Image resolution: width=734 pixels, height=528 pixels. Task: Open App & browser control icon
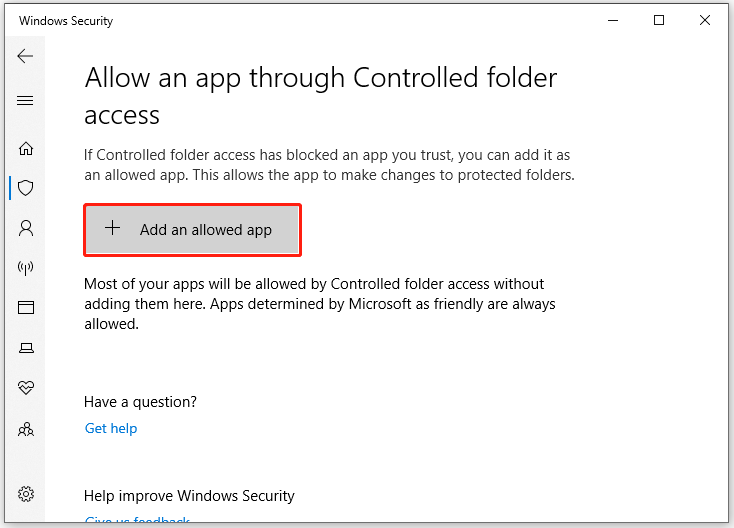(x=26, y=308)
